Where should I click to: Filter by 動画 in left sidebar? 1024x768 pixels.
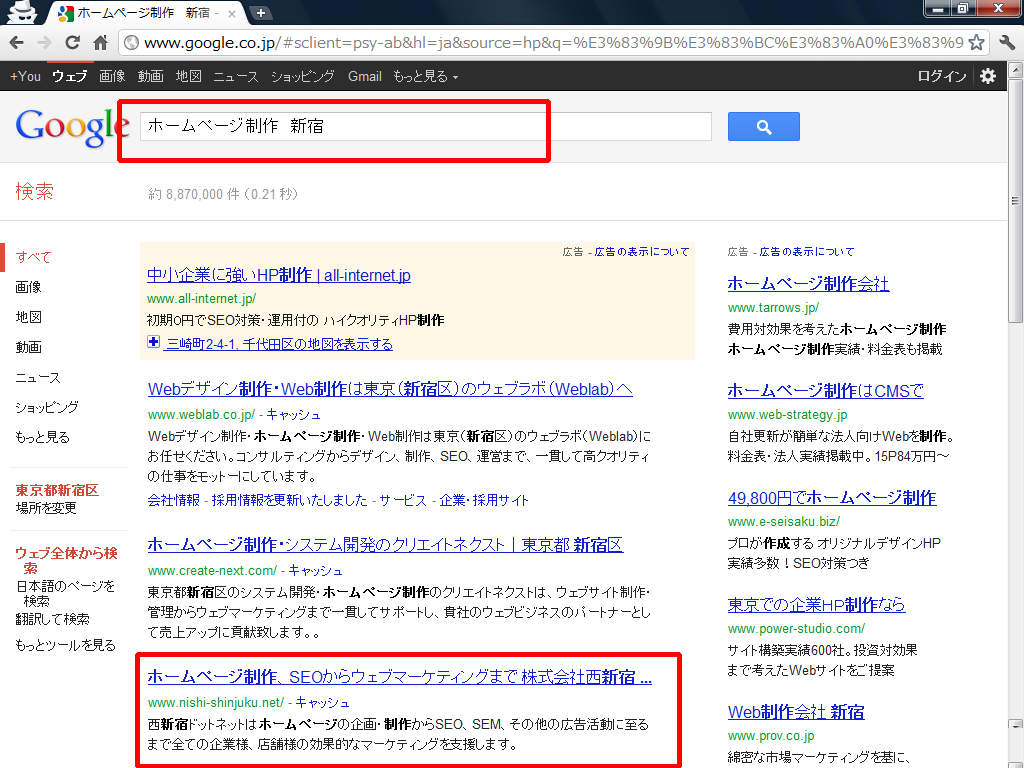[28, 347]
